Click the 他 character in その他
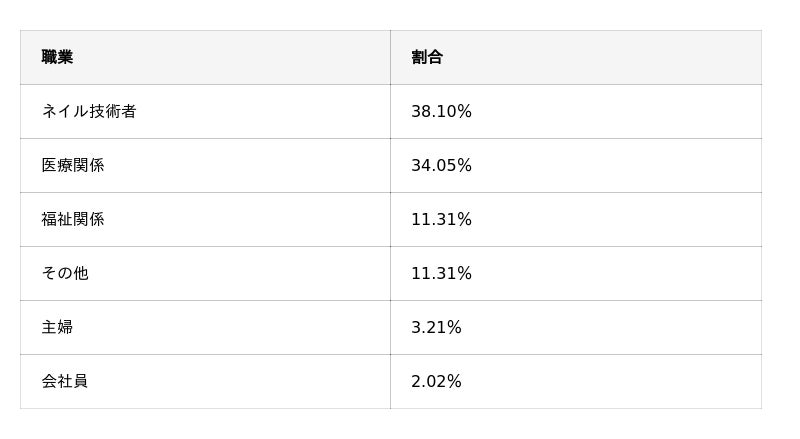800x439 pixels. tap(81, 274)
